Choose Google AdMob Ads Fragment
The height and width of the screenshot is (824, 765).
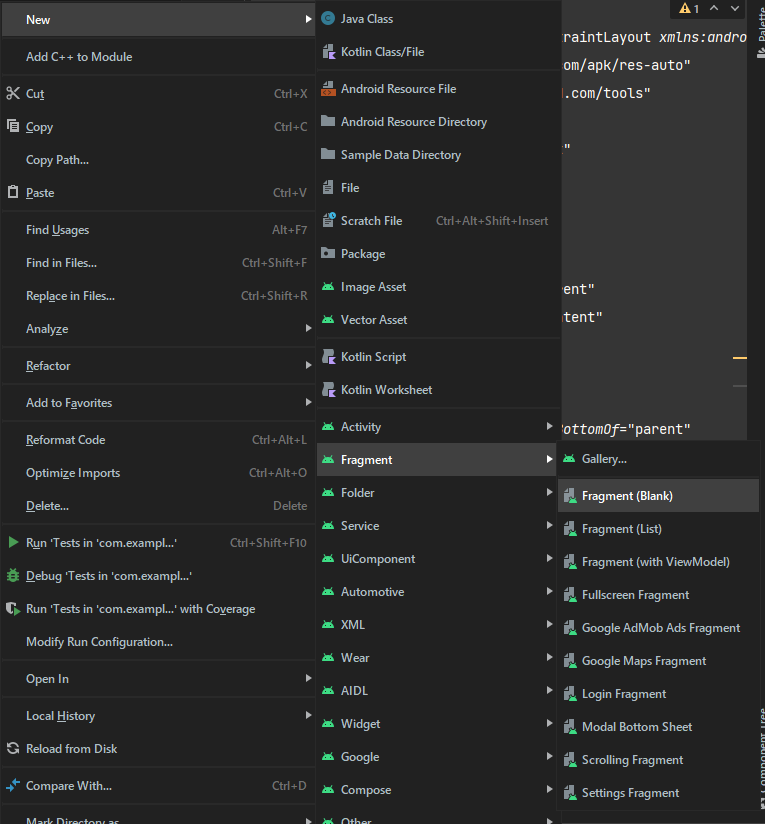[658, 628]
